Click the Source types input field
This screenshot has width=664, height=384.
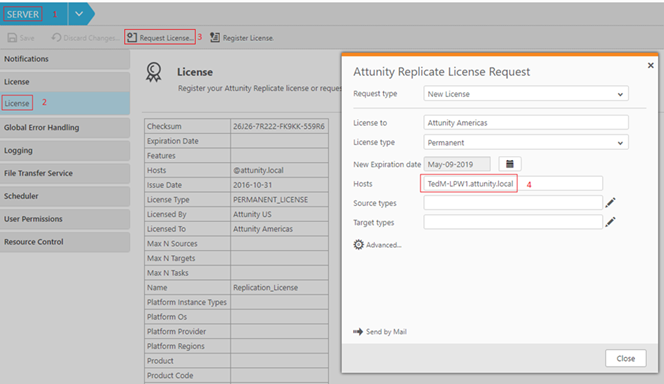(513, 203)
